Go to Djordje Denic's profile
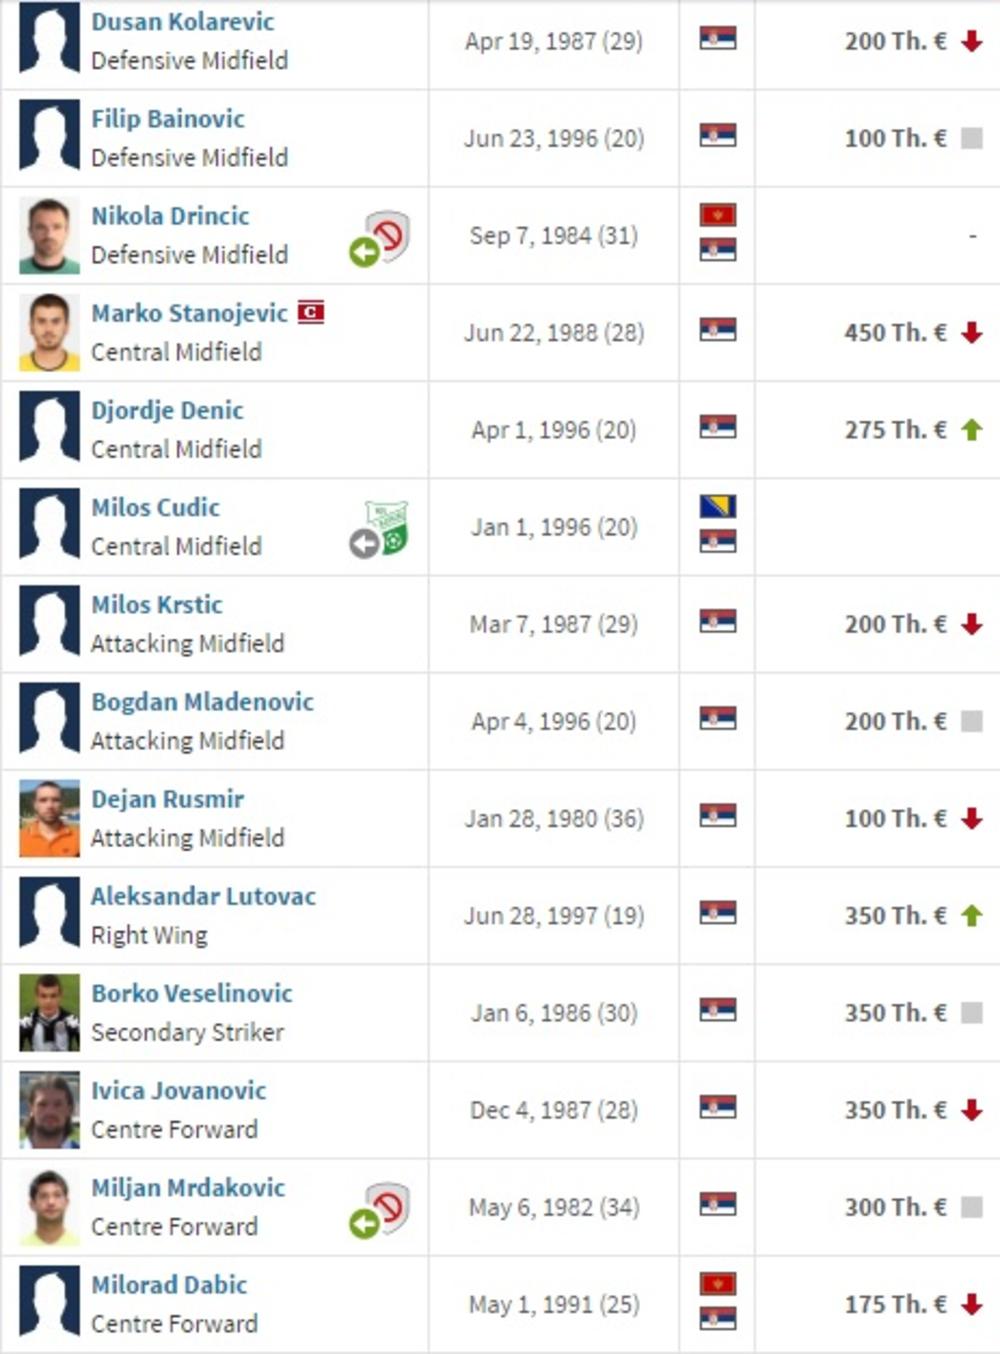1000x1354 pixels. pyautogui.click(x=167, y=410)
